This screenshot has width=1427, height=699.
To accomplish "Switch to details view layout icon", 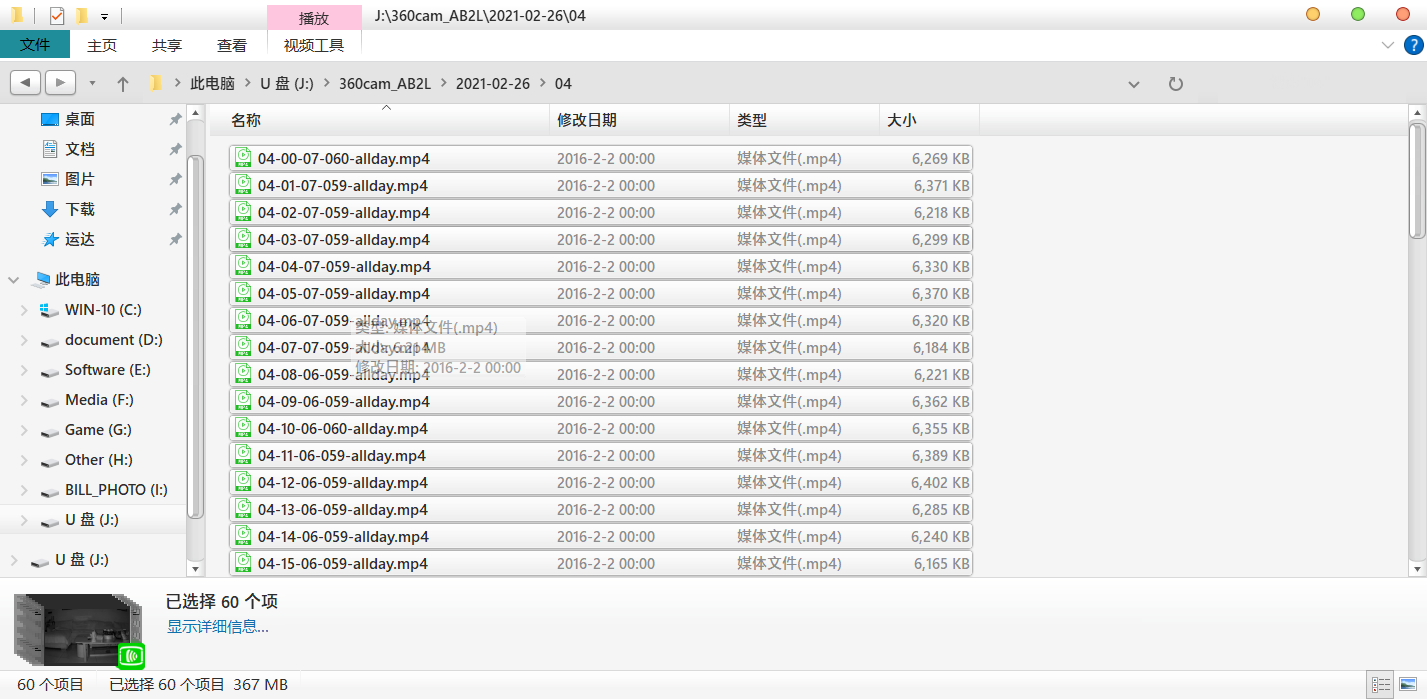I will [x=1381, y=685].
